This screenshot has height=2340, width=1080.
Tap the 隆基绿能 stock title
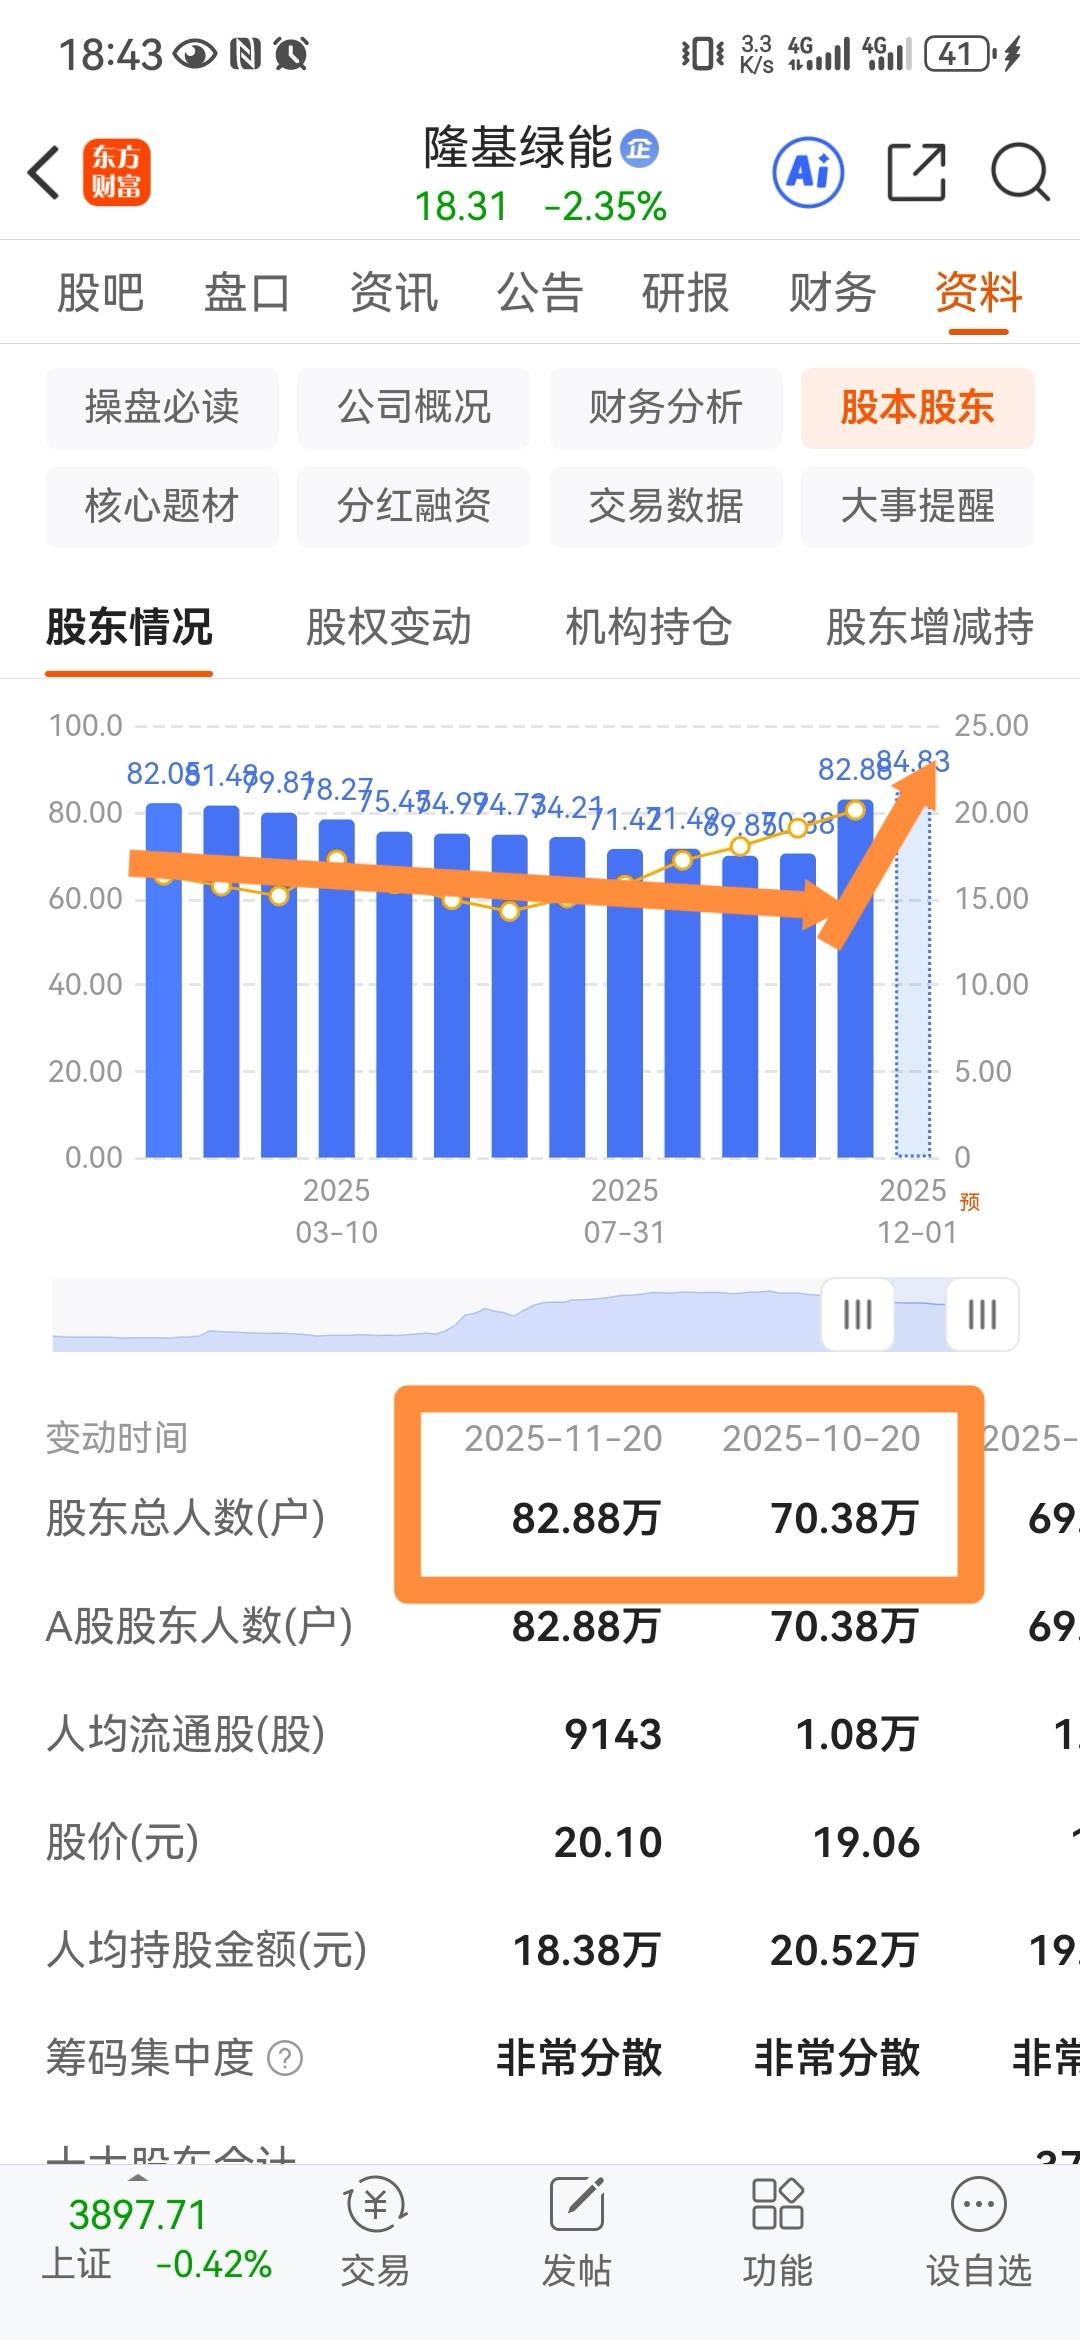click(518, 148)
